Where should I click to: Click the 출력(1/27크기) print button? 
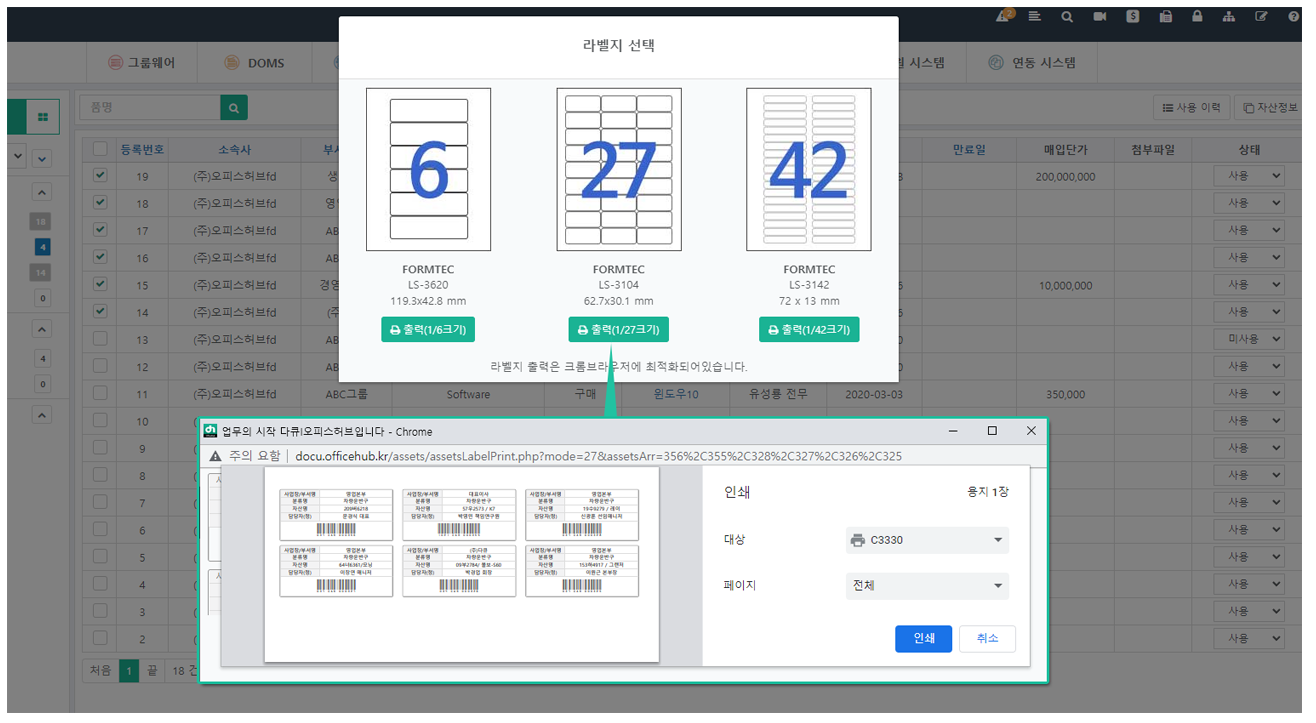[619, 330]
